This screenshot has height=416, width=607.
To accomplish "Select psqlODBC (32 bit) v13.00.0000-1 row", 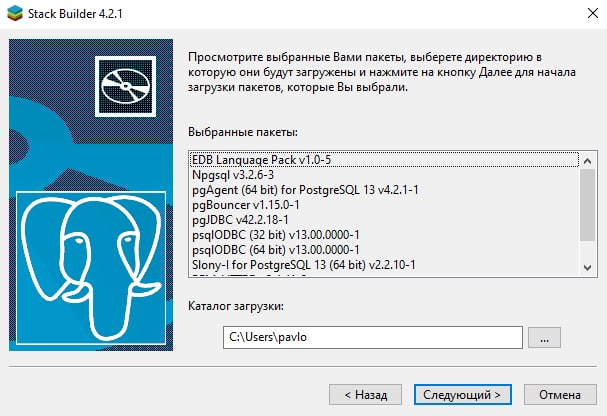I will (384, 235).
